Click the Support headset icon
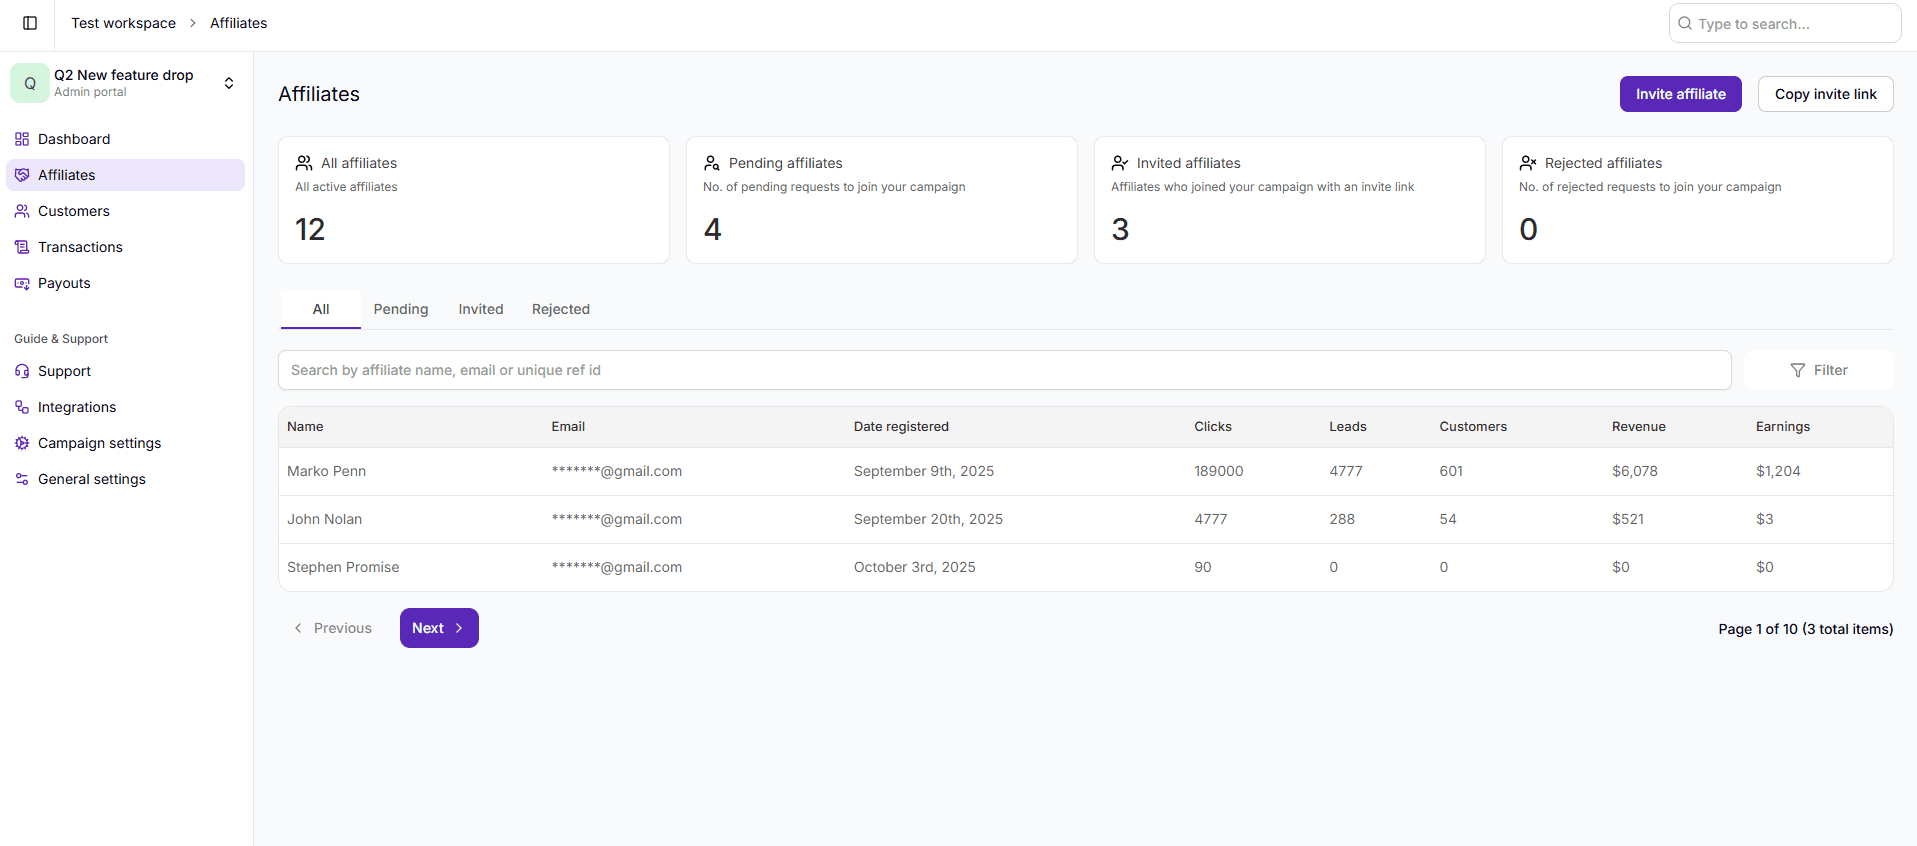 (22, 371)
